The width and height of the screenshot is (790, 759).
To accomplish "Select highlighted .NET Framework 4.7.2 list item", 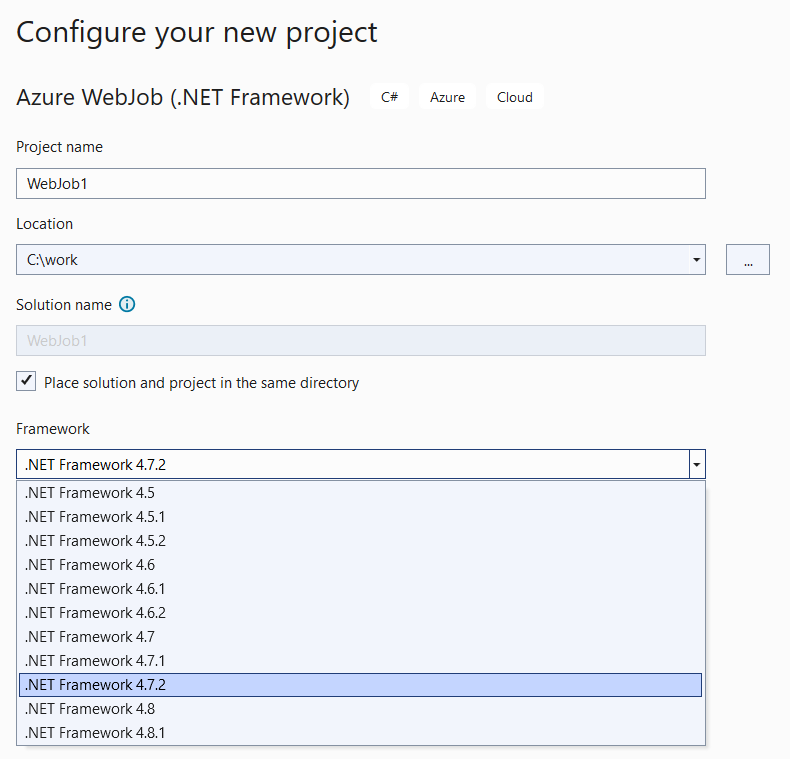I will click(361, 685).
